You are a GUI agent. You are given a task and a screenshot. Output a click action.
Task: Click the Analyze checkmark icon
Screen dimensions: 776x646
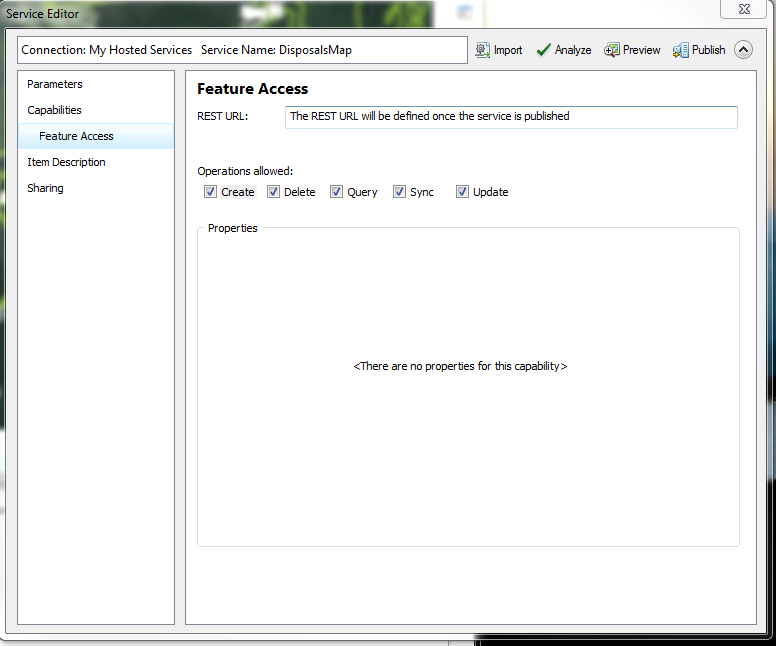pos(543,50)
